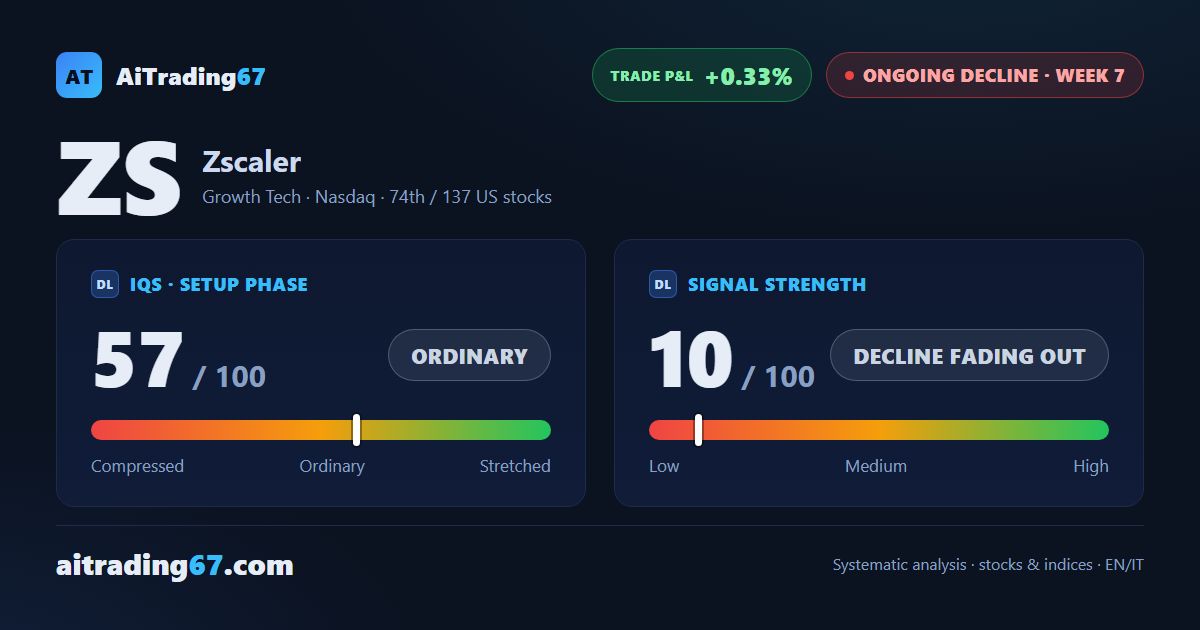Click the AiTrading67 brand name

[x=191, y=76]
